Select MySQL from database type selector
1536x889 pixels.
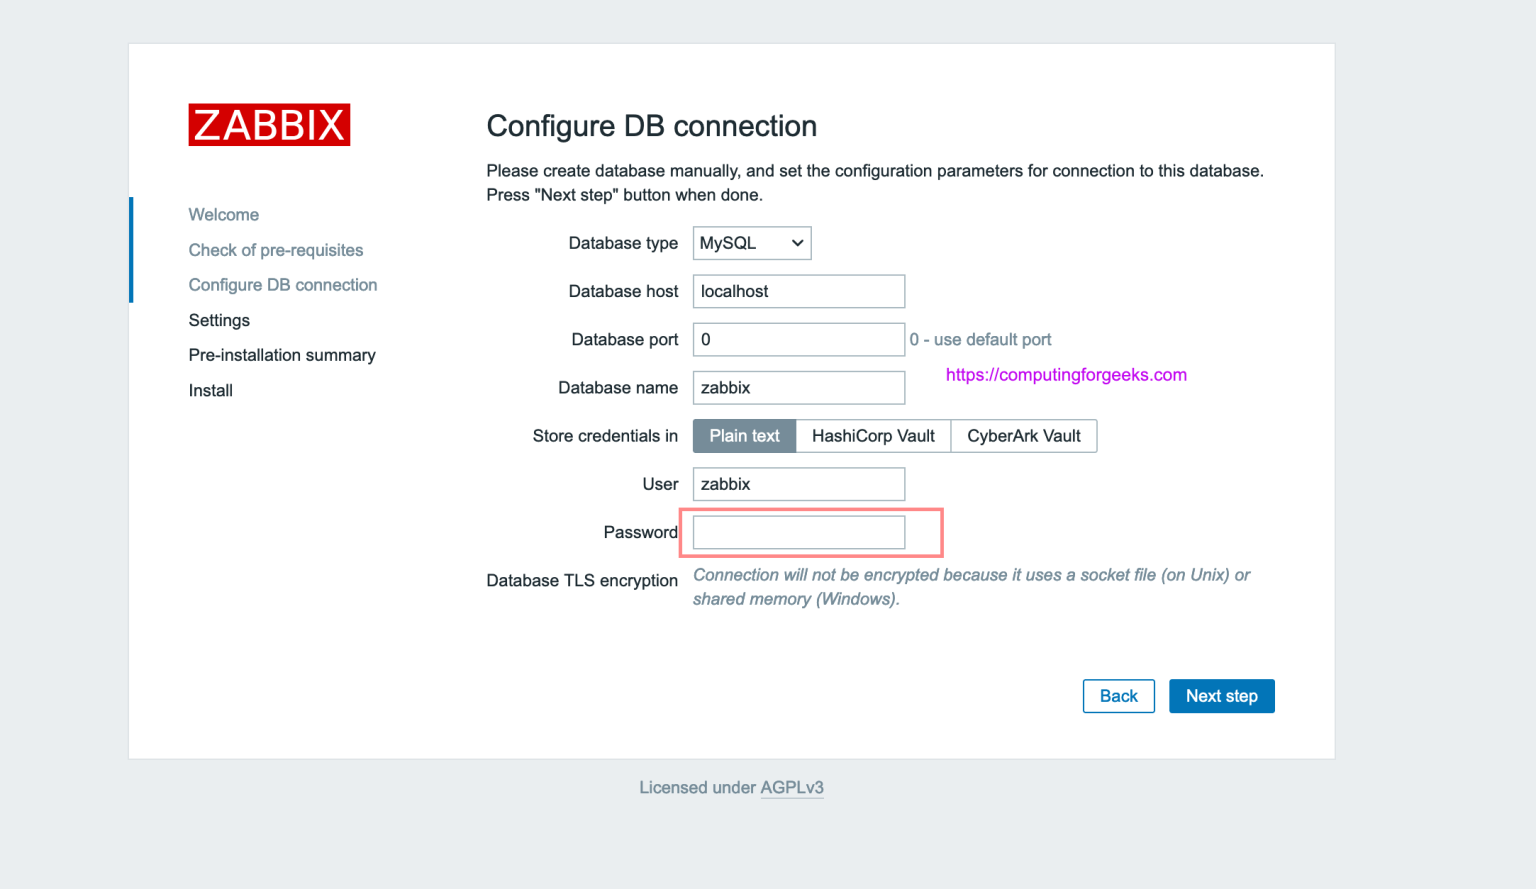click(751, 242)
